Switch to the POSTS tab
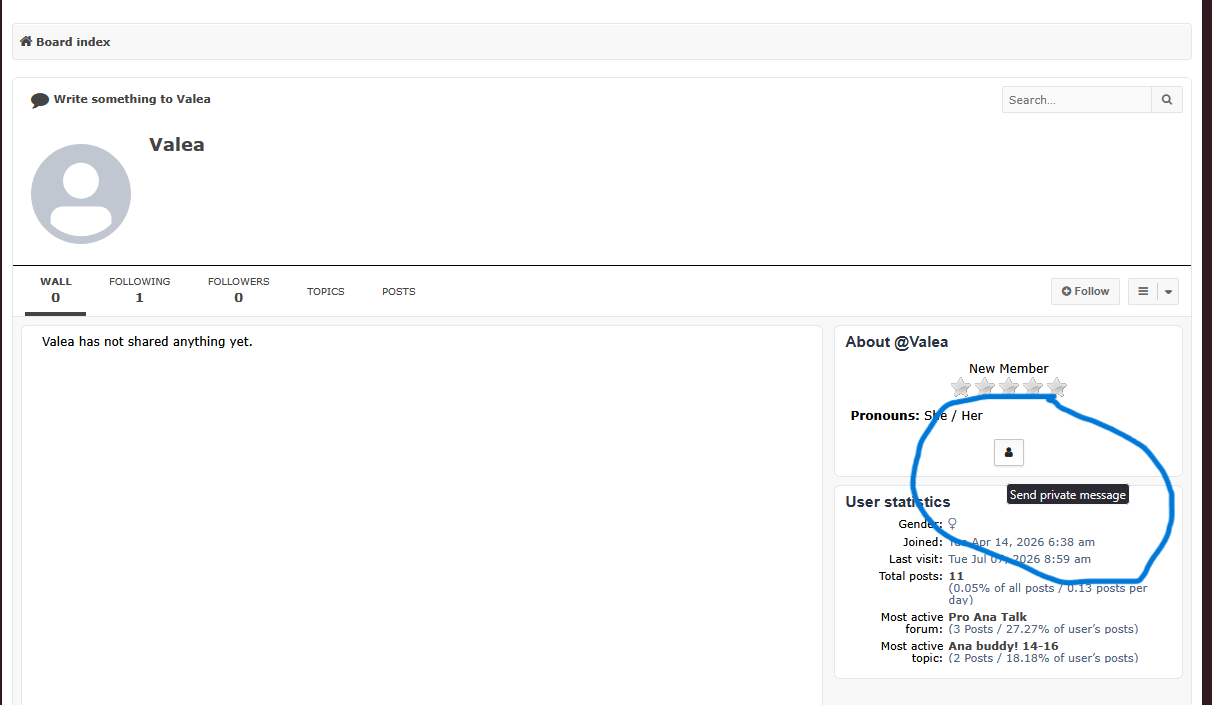This screenshot has width=1212, height=705. pos(399,292)
